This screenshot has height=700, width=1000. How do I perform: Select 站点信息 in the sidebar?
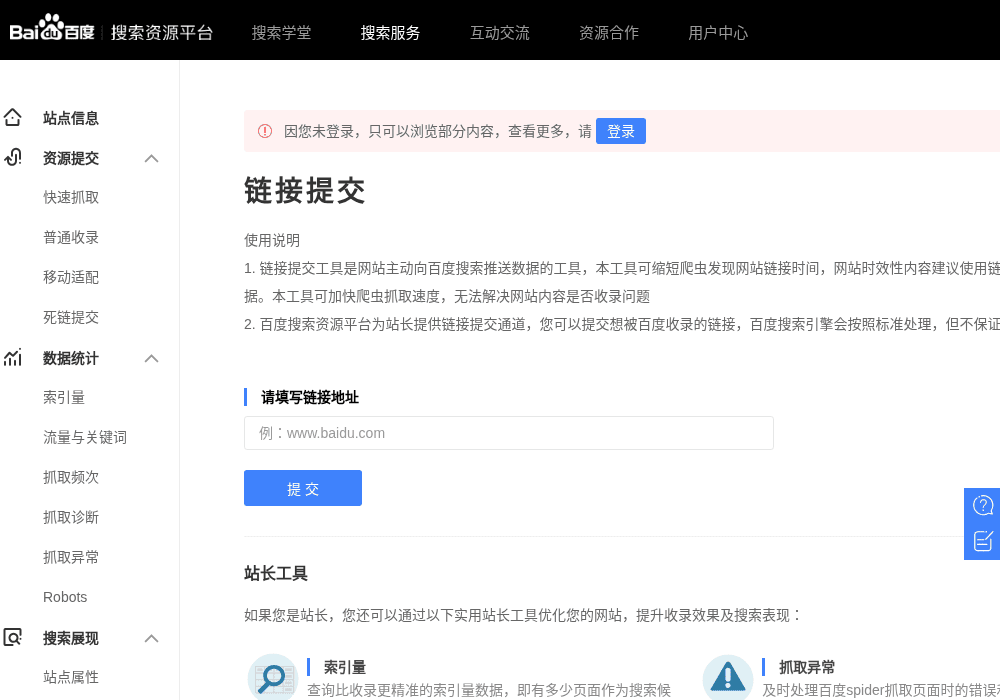tap(71, 118)
